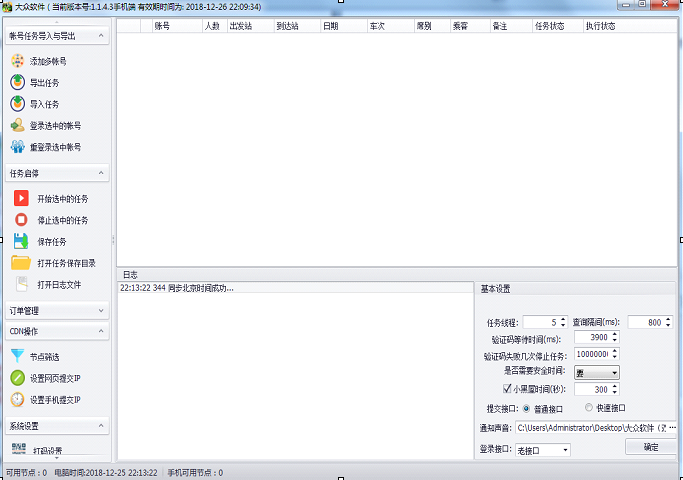Viewport: 683px width, 480px height.
Task: Click the 到达站 column header
Action: pyautogui.click(x=298, y=26)
